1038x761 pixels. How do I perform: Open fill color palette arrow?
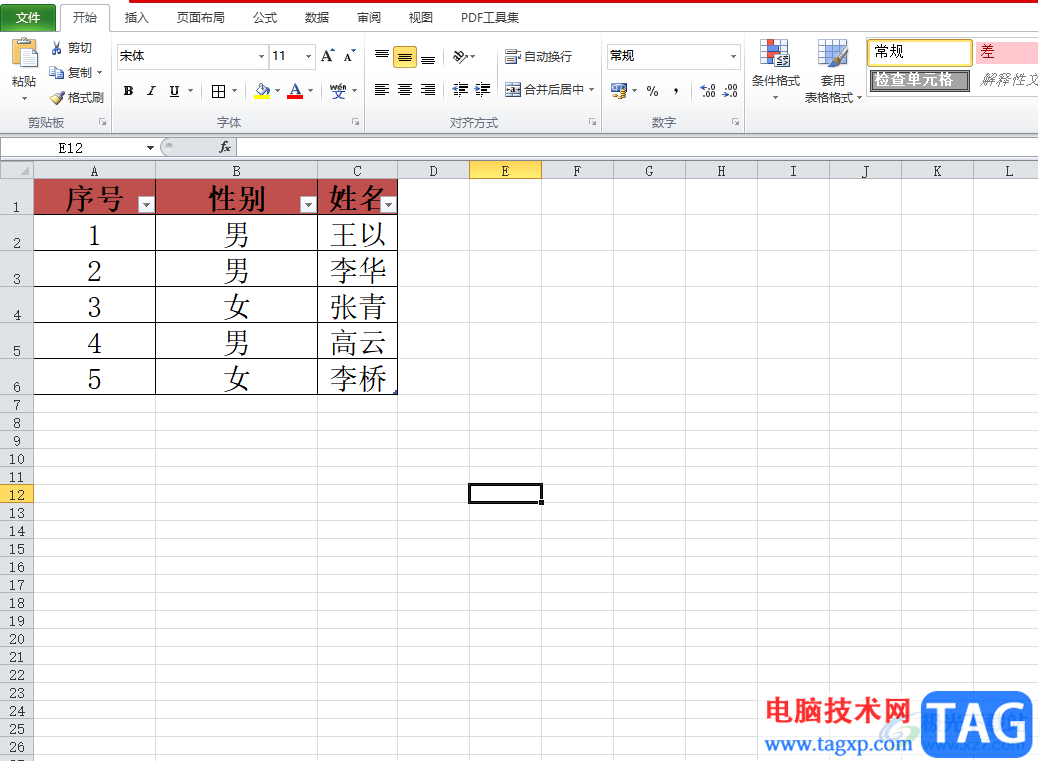pyautogui.click(x=277, y=91)
